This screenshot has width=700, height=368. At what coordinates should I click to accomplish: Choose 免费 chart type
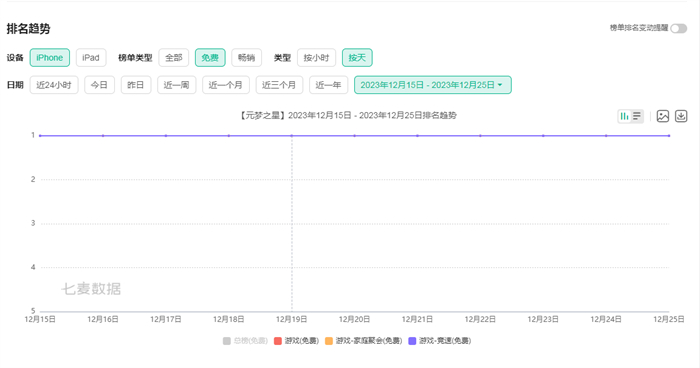(x=210, y=58)
